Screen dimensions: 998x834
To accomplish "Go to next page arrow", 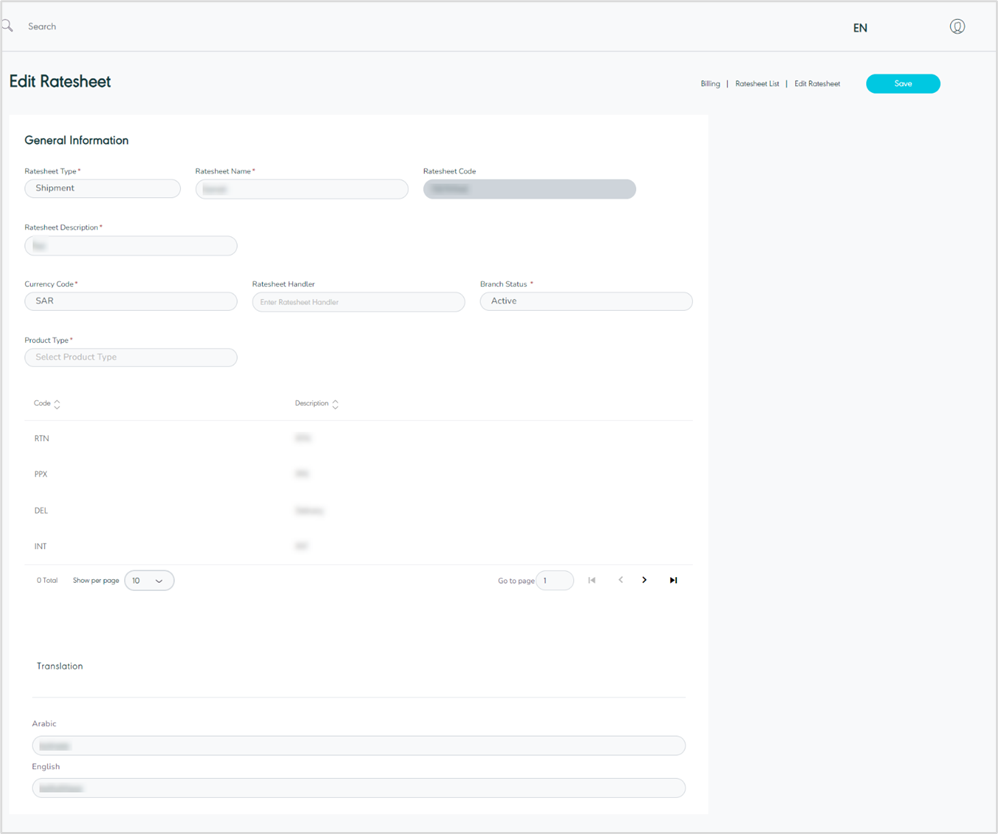I will pos(645,580).
